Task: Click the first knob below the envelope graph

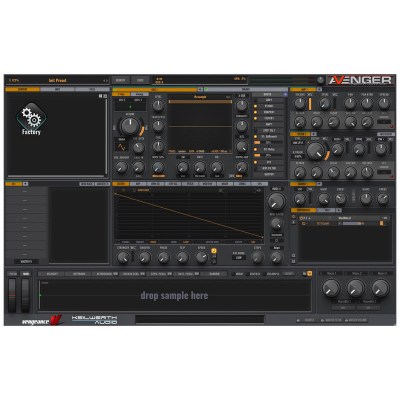Action: click(123, 257)
